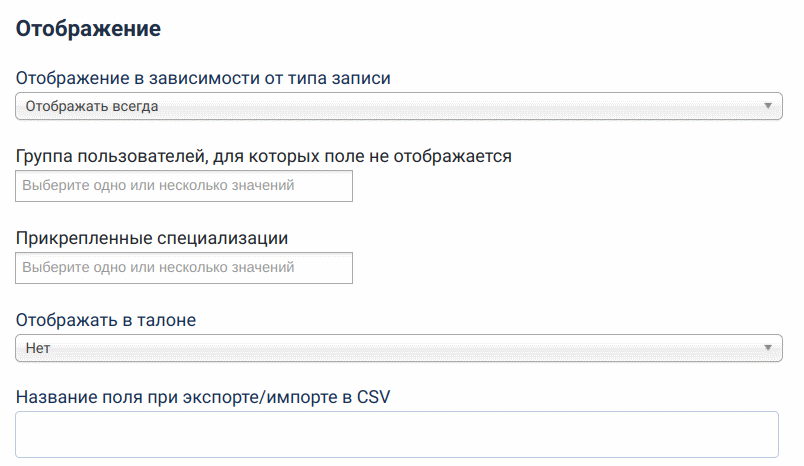Select the 'Отображать всегда' value text

pos(92,106)
